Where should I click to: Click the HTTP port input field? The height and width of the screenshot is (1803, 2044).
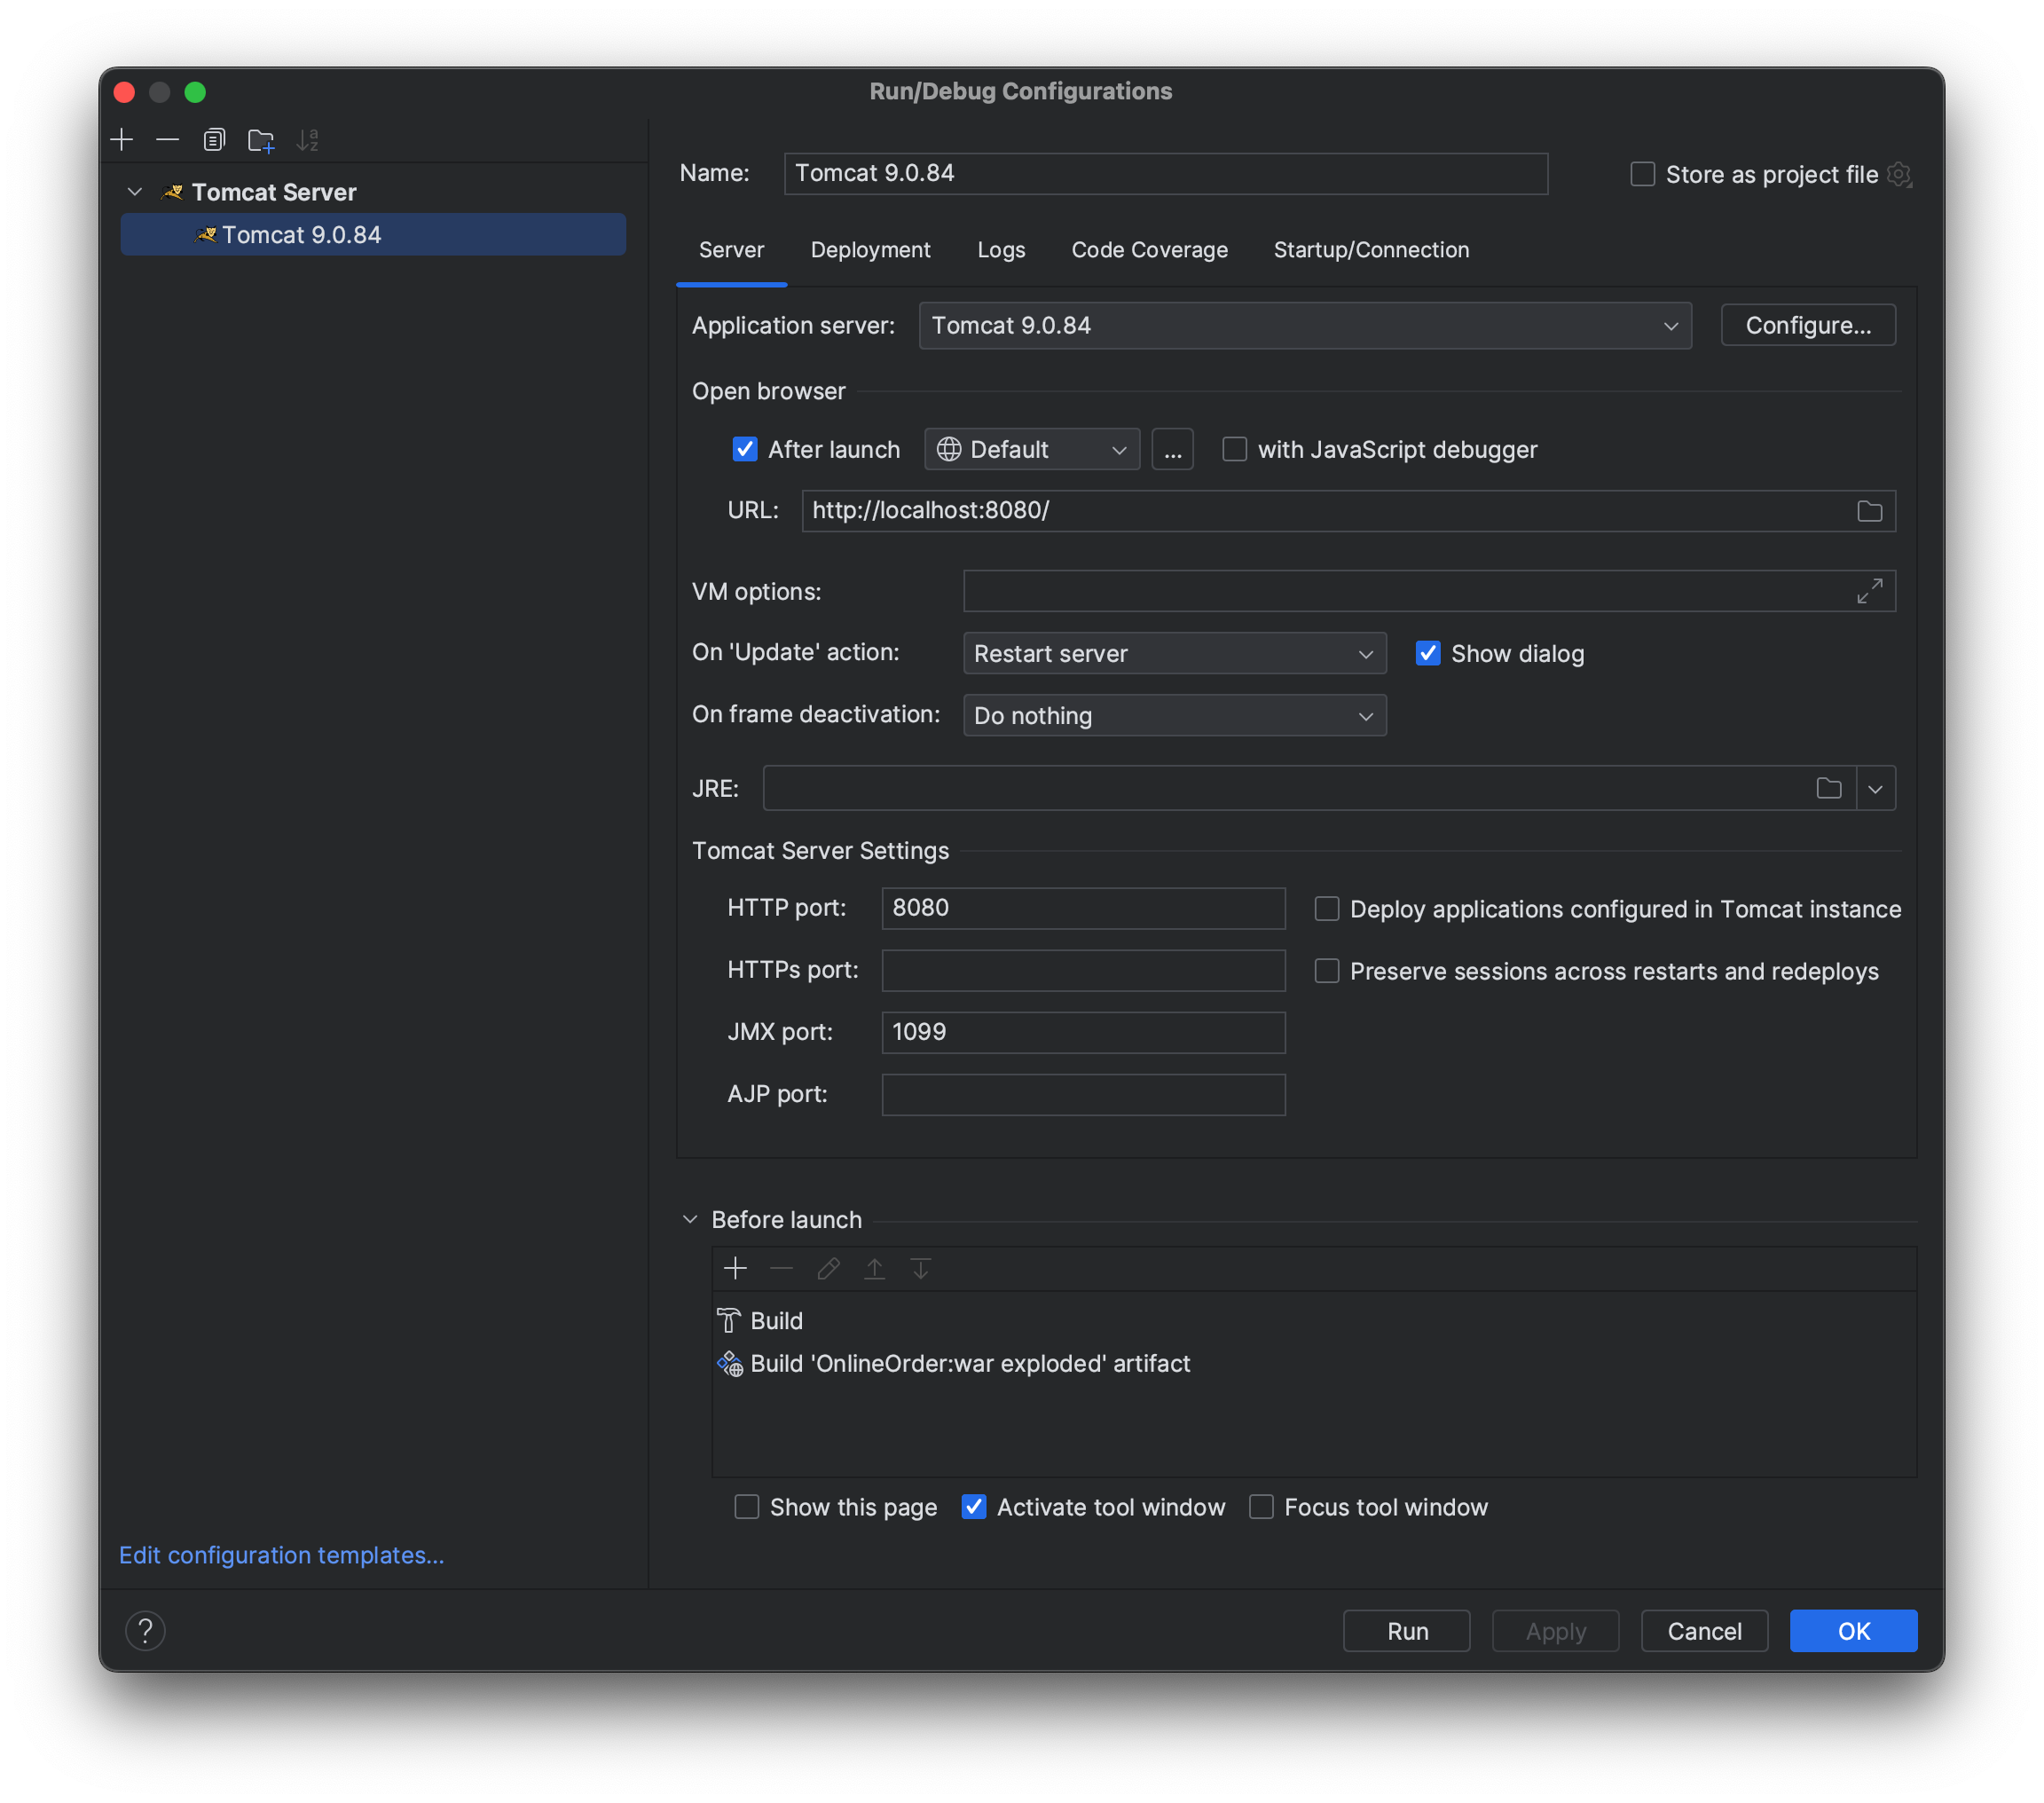(1082, 907)
